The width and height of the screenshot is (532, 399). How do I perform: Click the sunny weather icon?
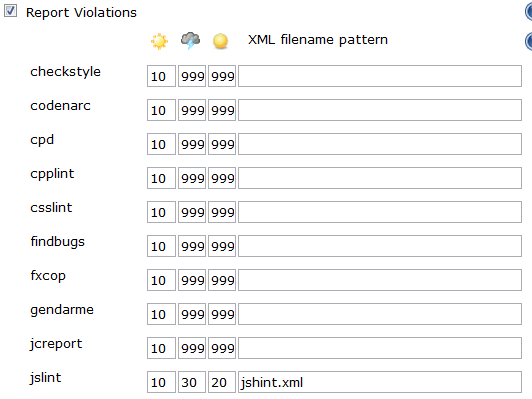[x=159, y=41]
